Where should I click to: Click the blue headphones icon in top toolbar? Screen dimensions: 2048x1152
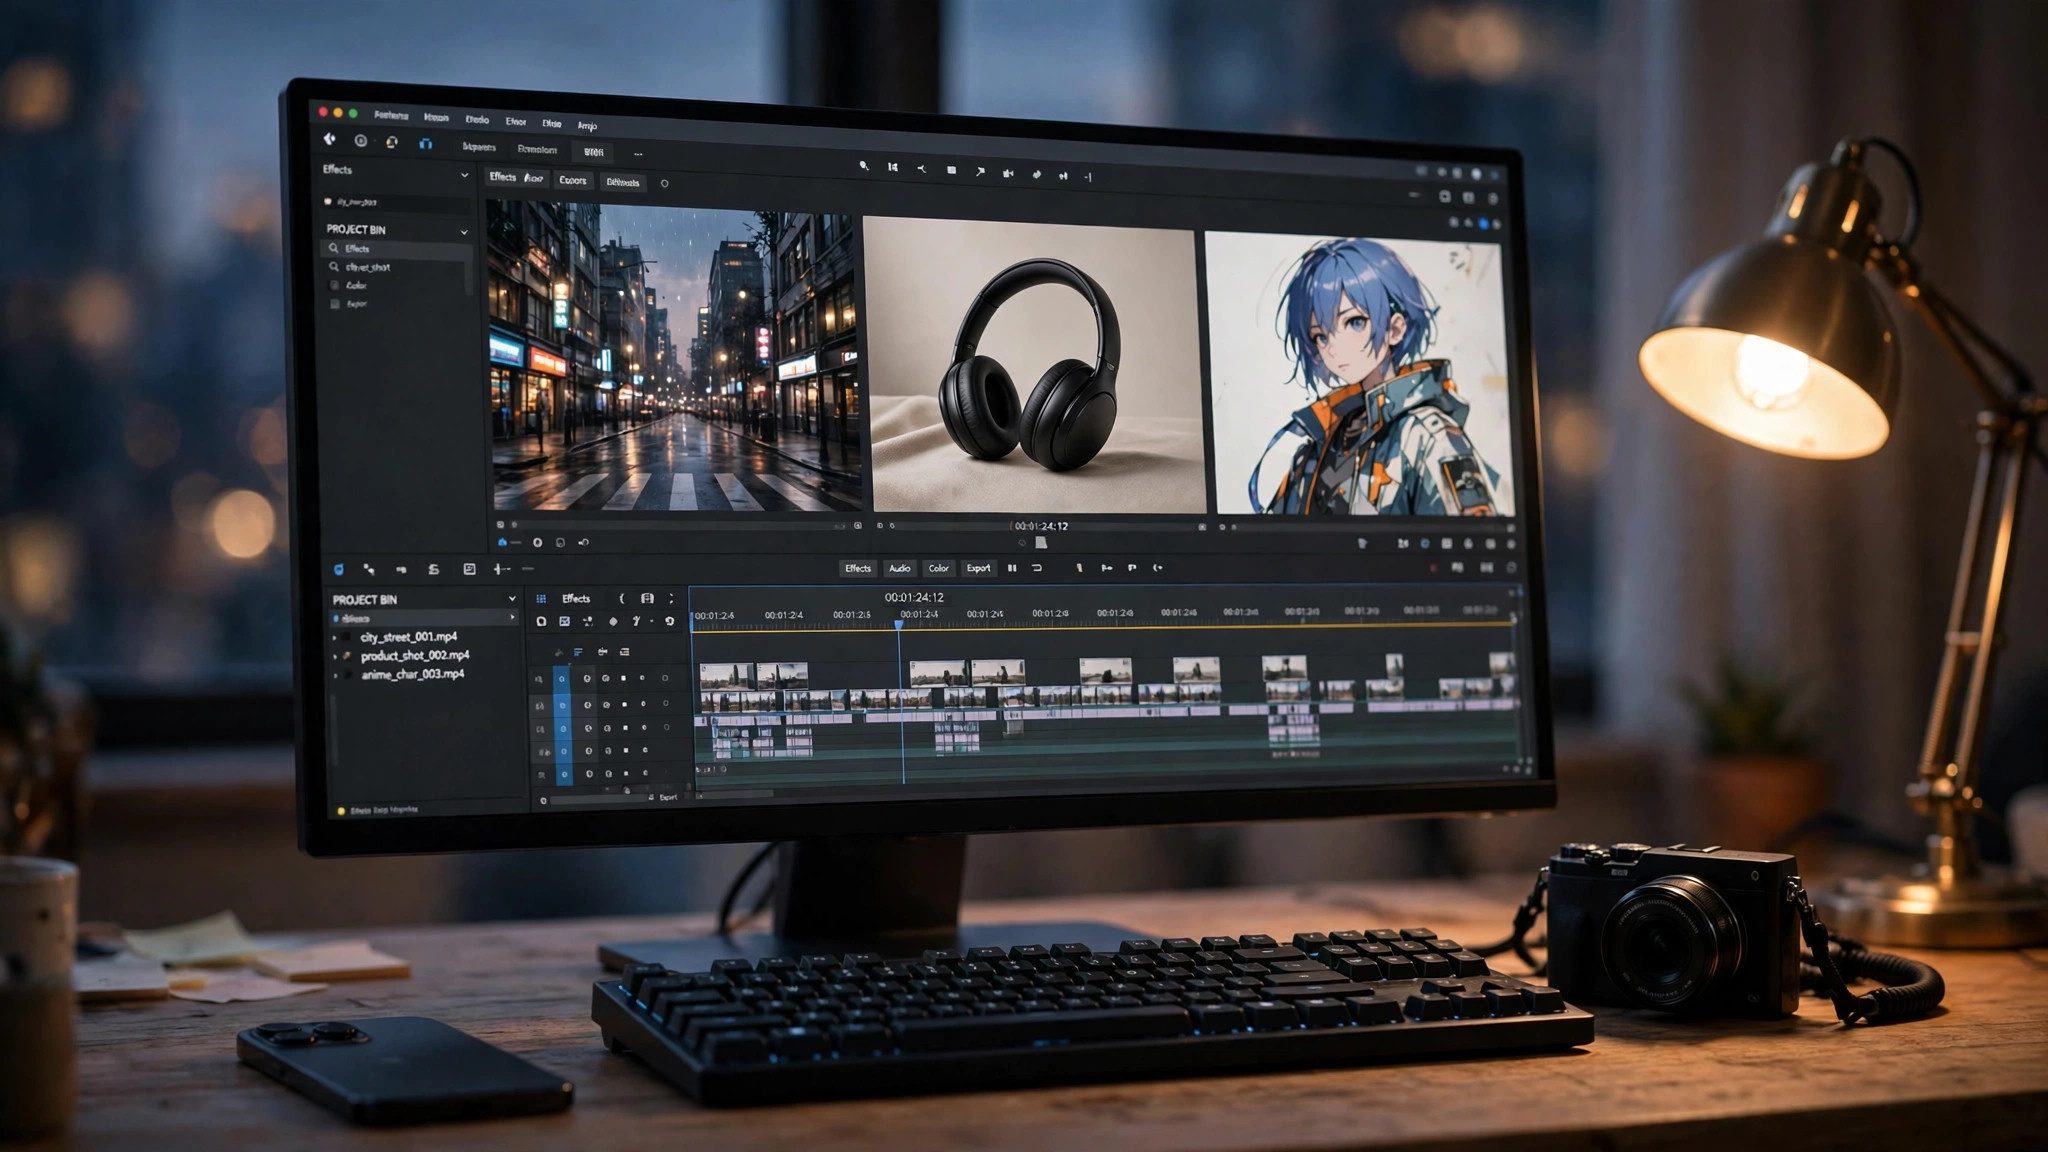point(425,144)
